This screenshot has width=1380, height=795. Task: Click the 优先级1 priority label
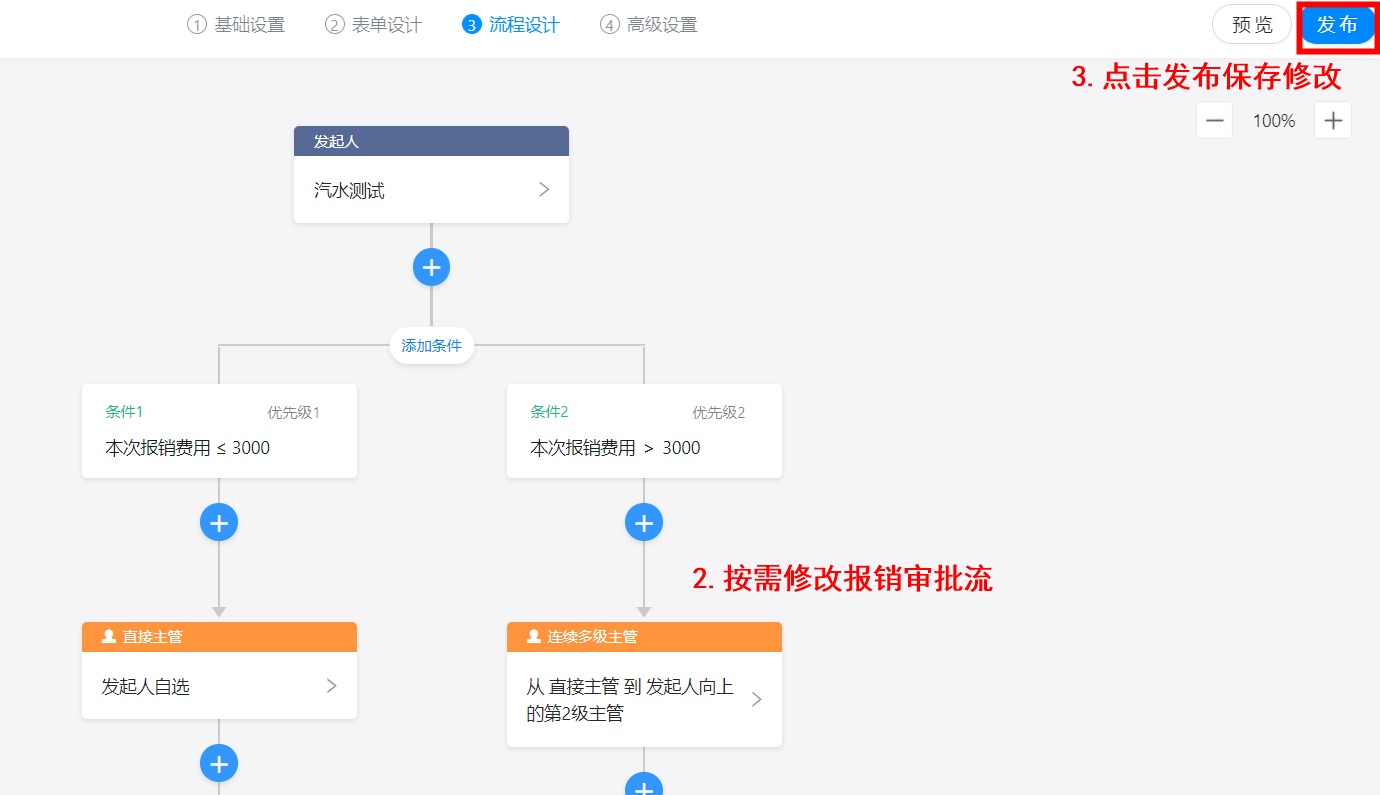[x=293, y=413]
